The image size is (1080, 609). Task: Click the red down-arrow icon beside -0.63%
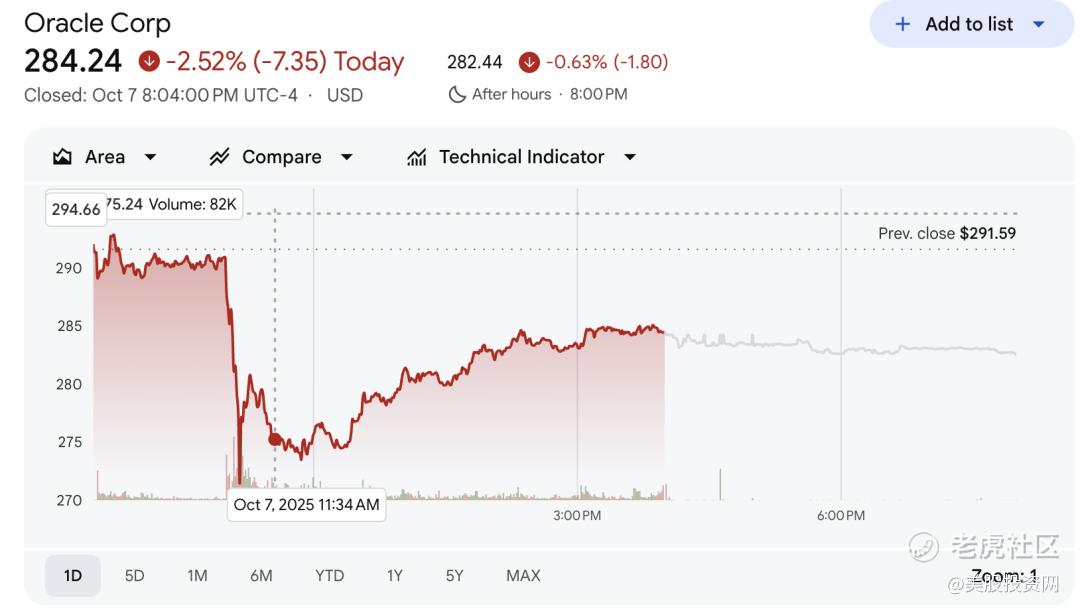529,62
